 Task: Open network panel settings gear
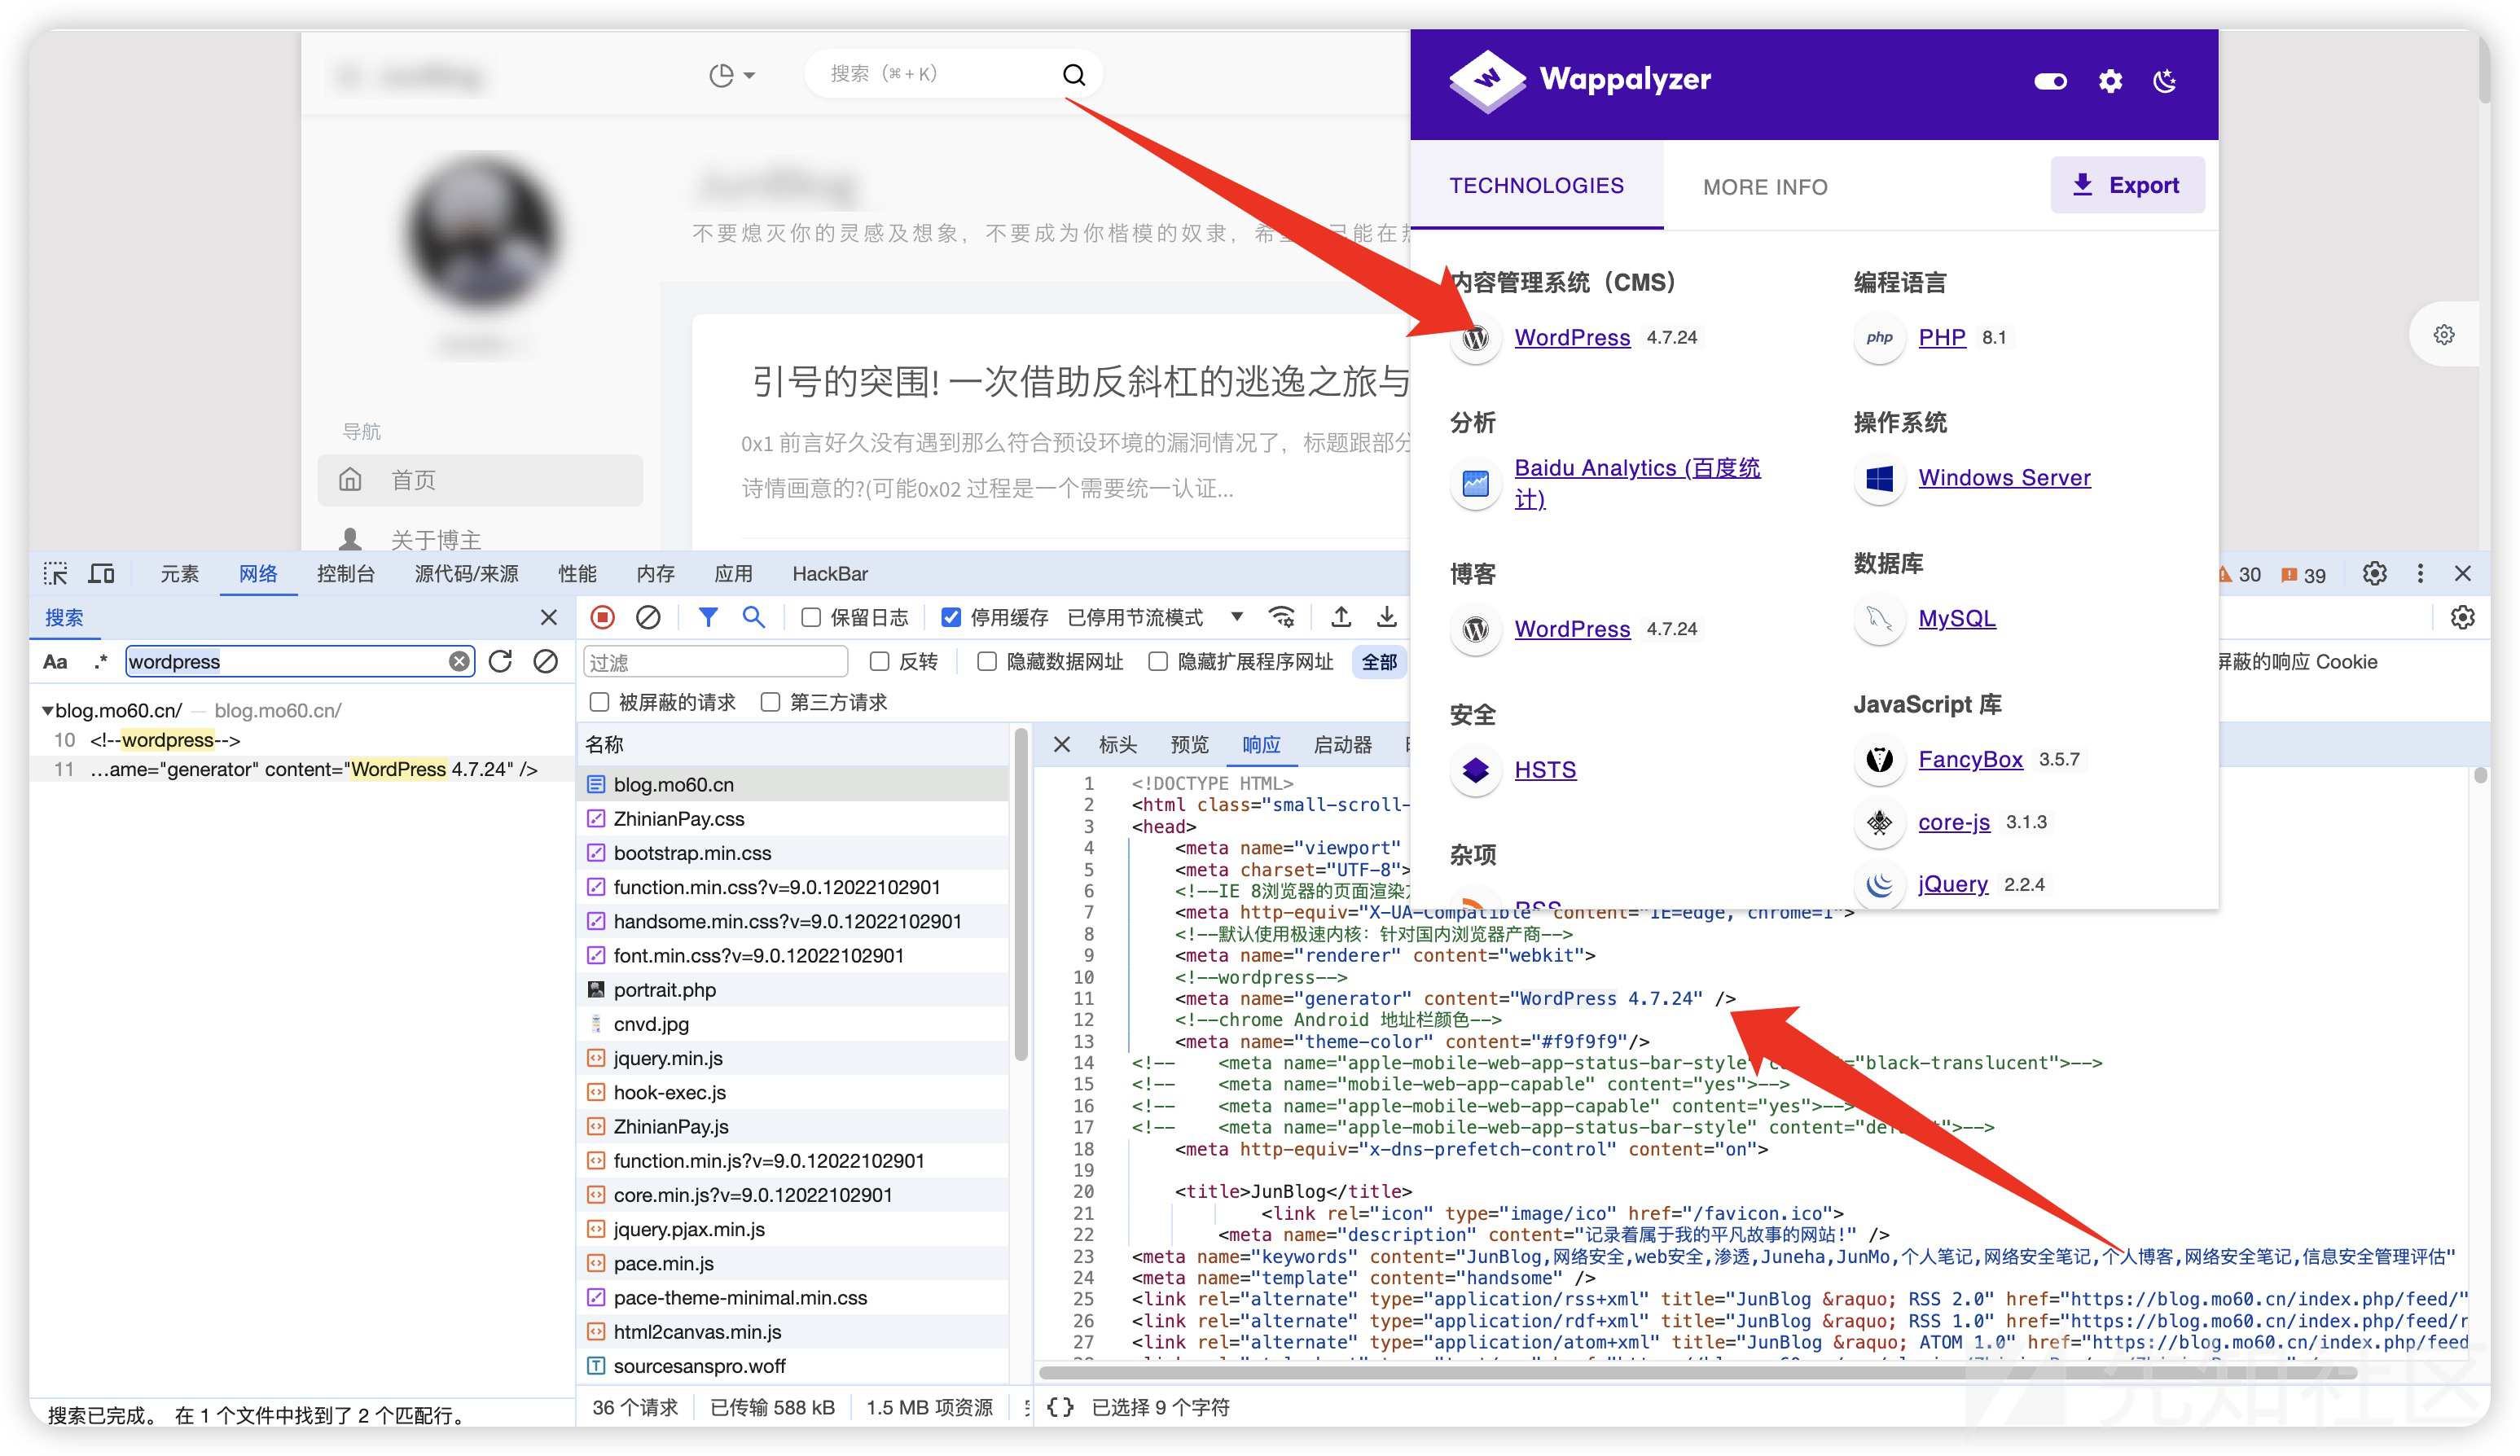coord(2463,617)
